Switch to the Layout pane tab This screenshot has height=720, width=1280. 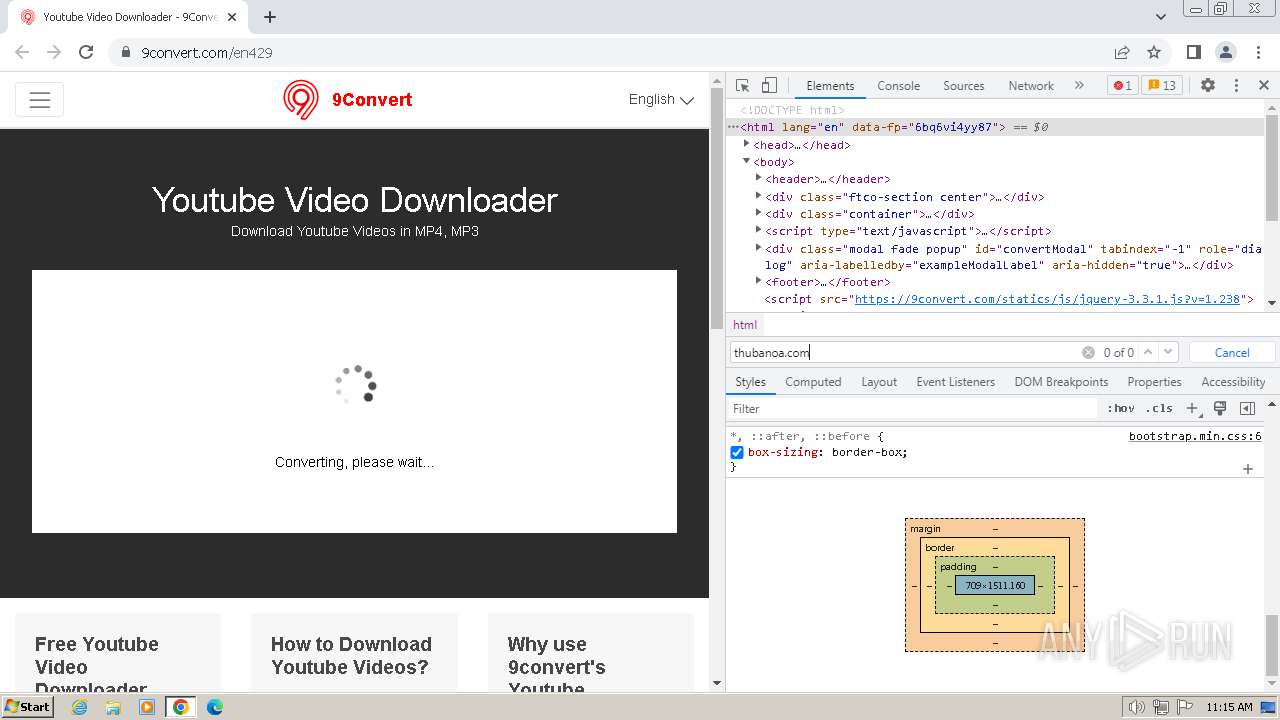pyautogui.click(x=879, y=382)
